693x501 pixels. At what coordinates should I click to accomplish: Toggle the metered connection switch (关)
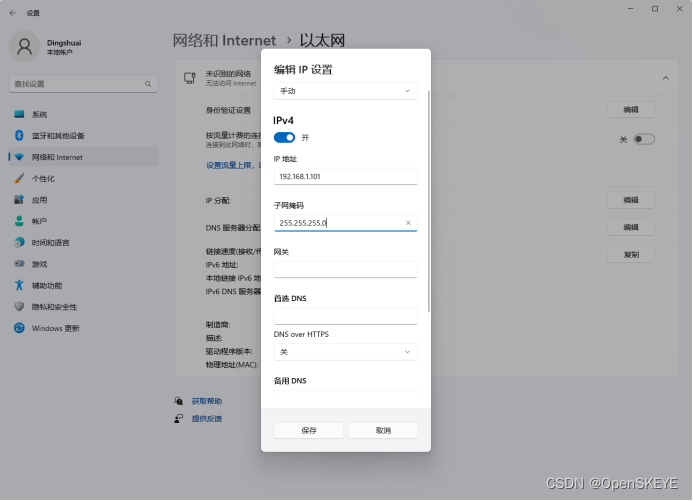[x=644, y=139]
